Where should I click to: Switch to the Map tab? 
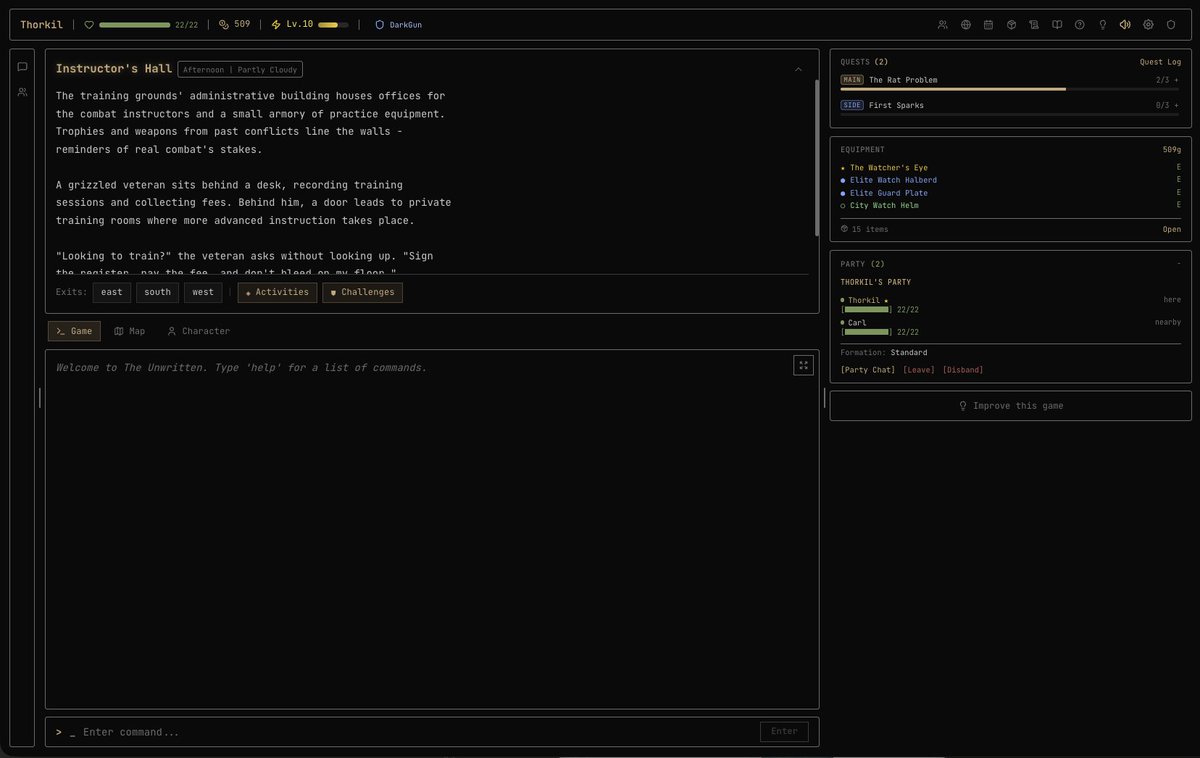130,331
